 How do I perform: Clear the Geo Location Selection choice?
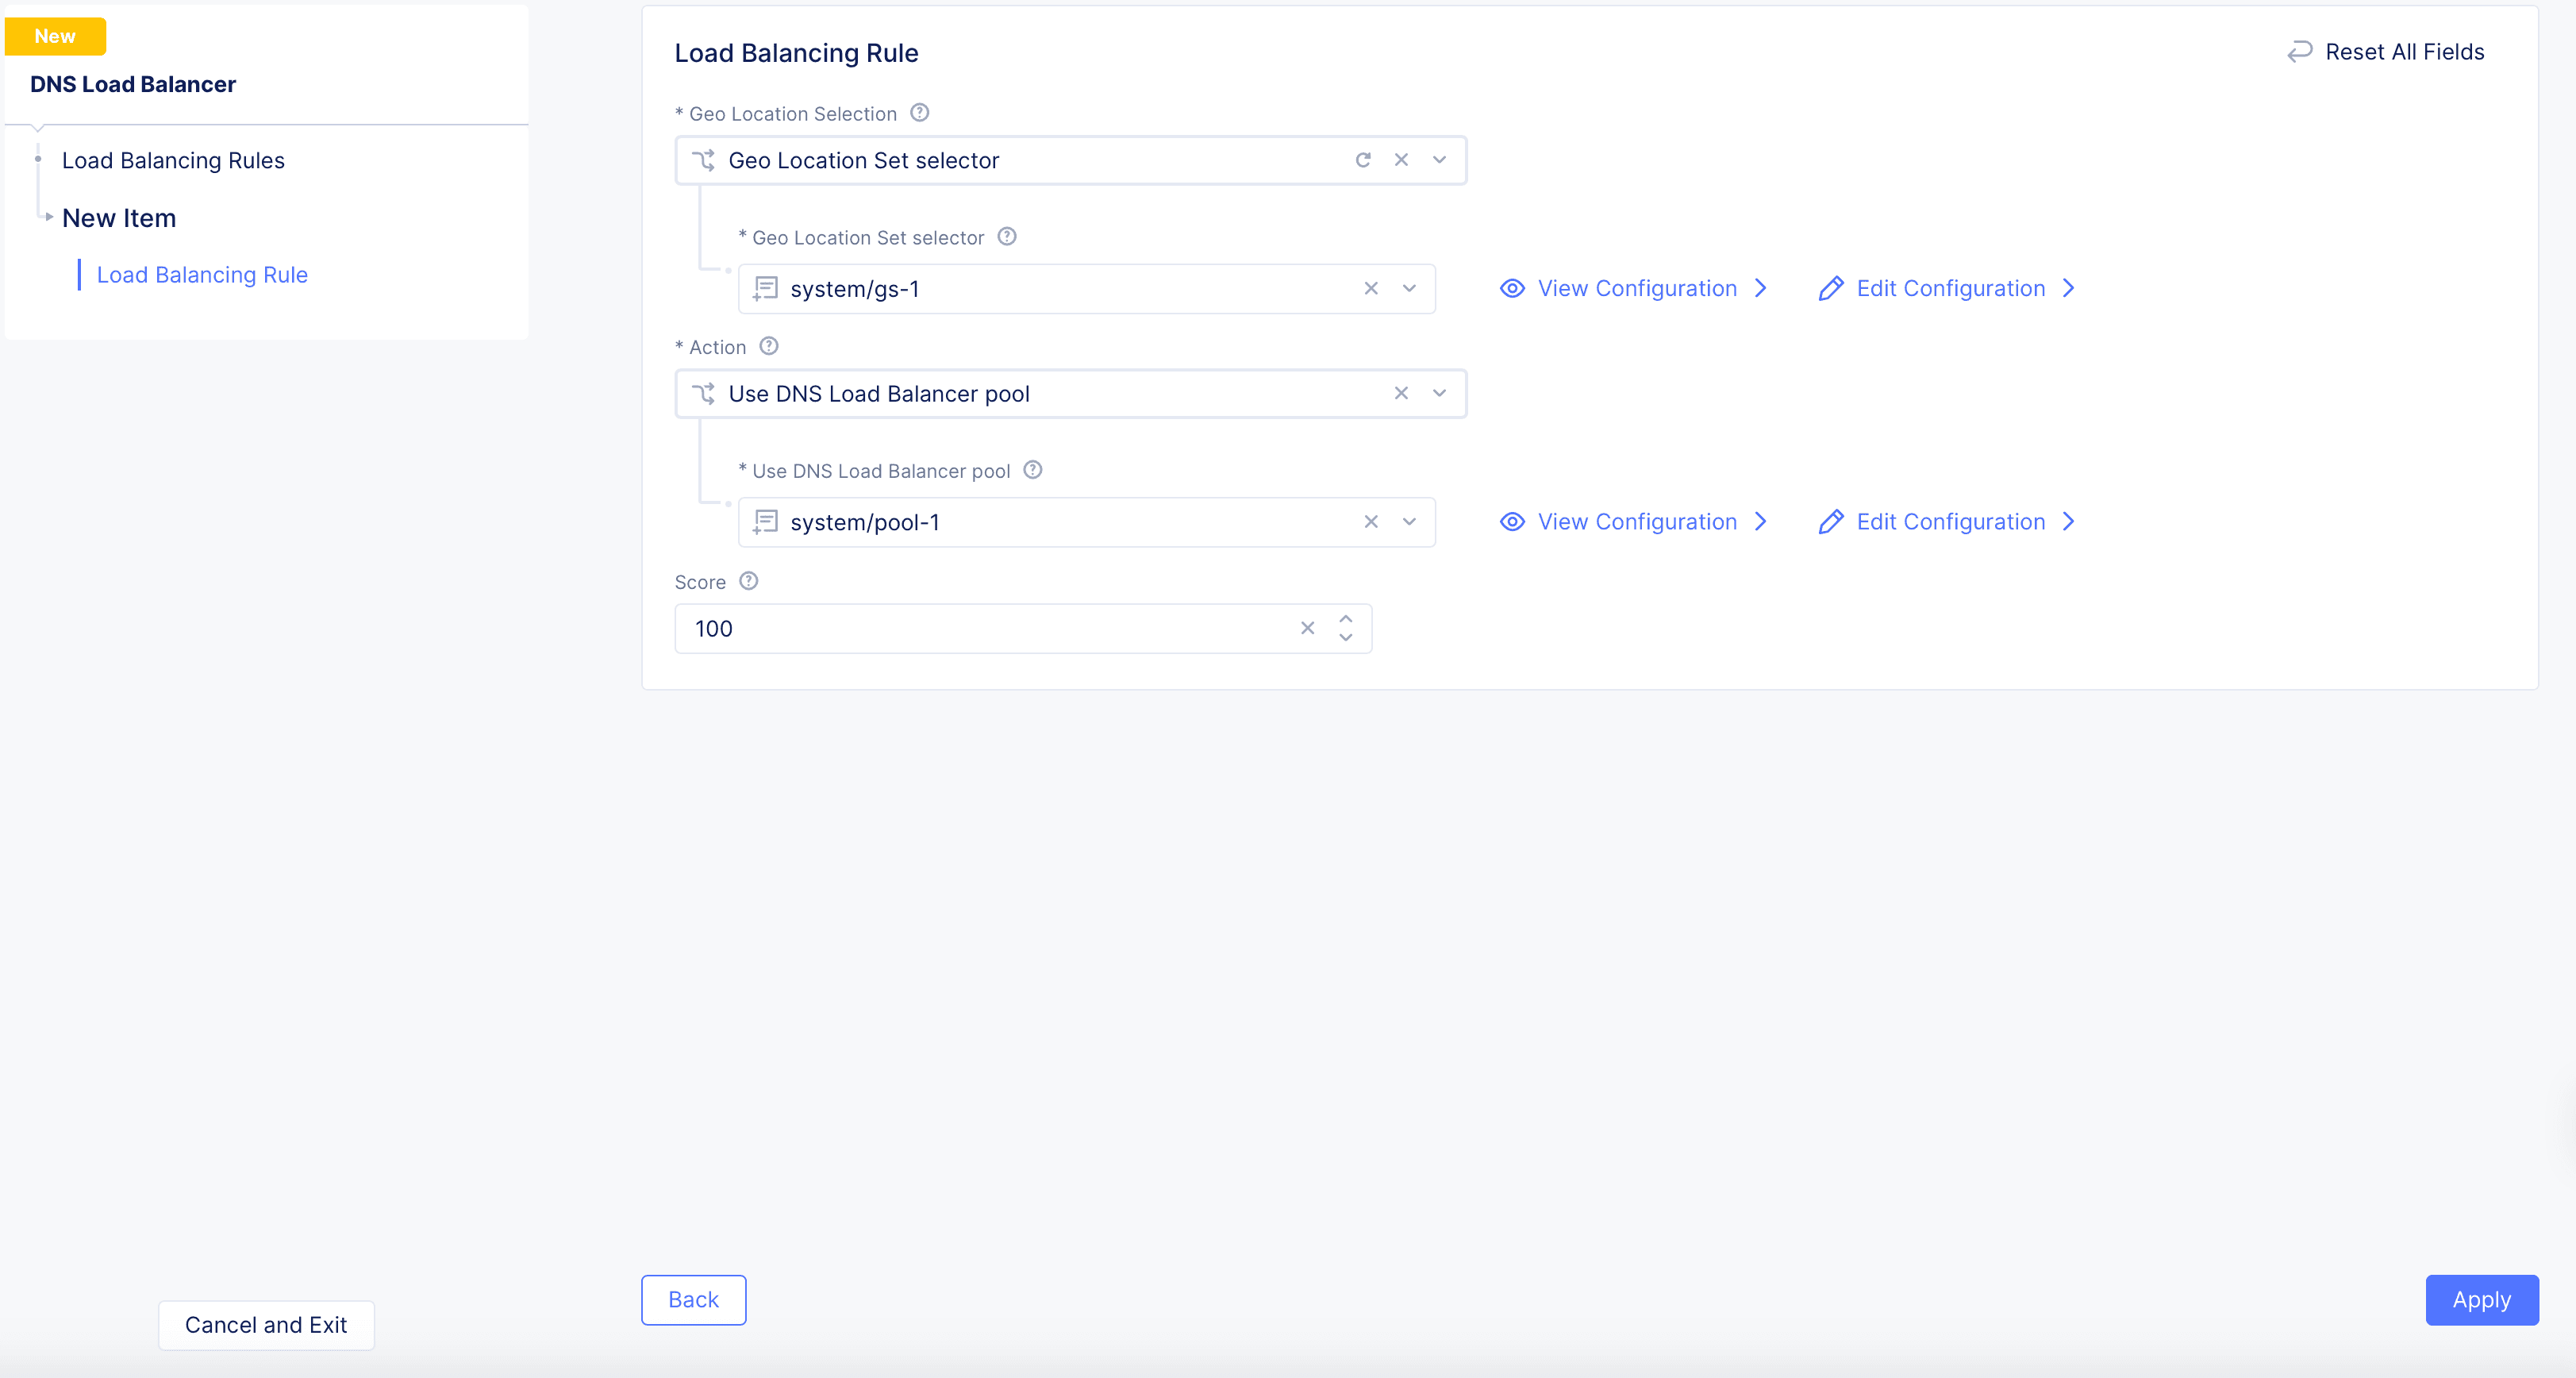click(x=1401, y=160)
